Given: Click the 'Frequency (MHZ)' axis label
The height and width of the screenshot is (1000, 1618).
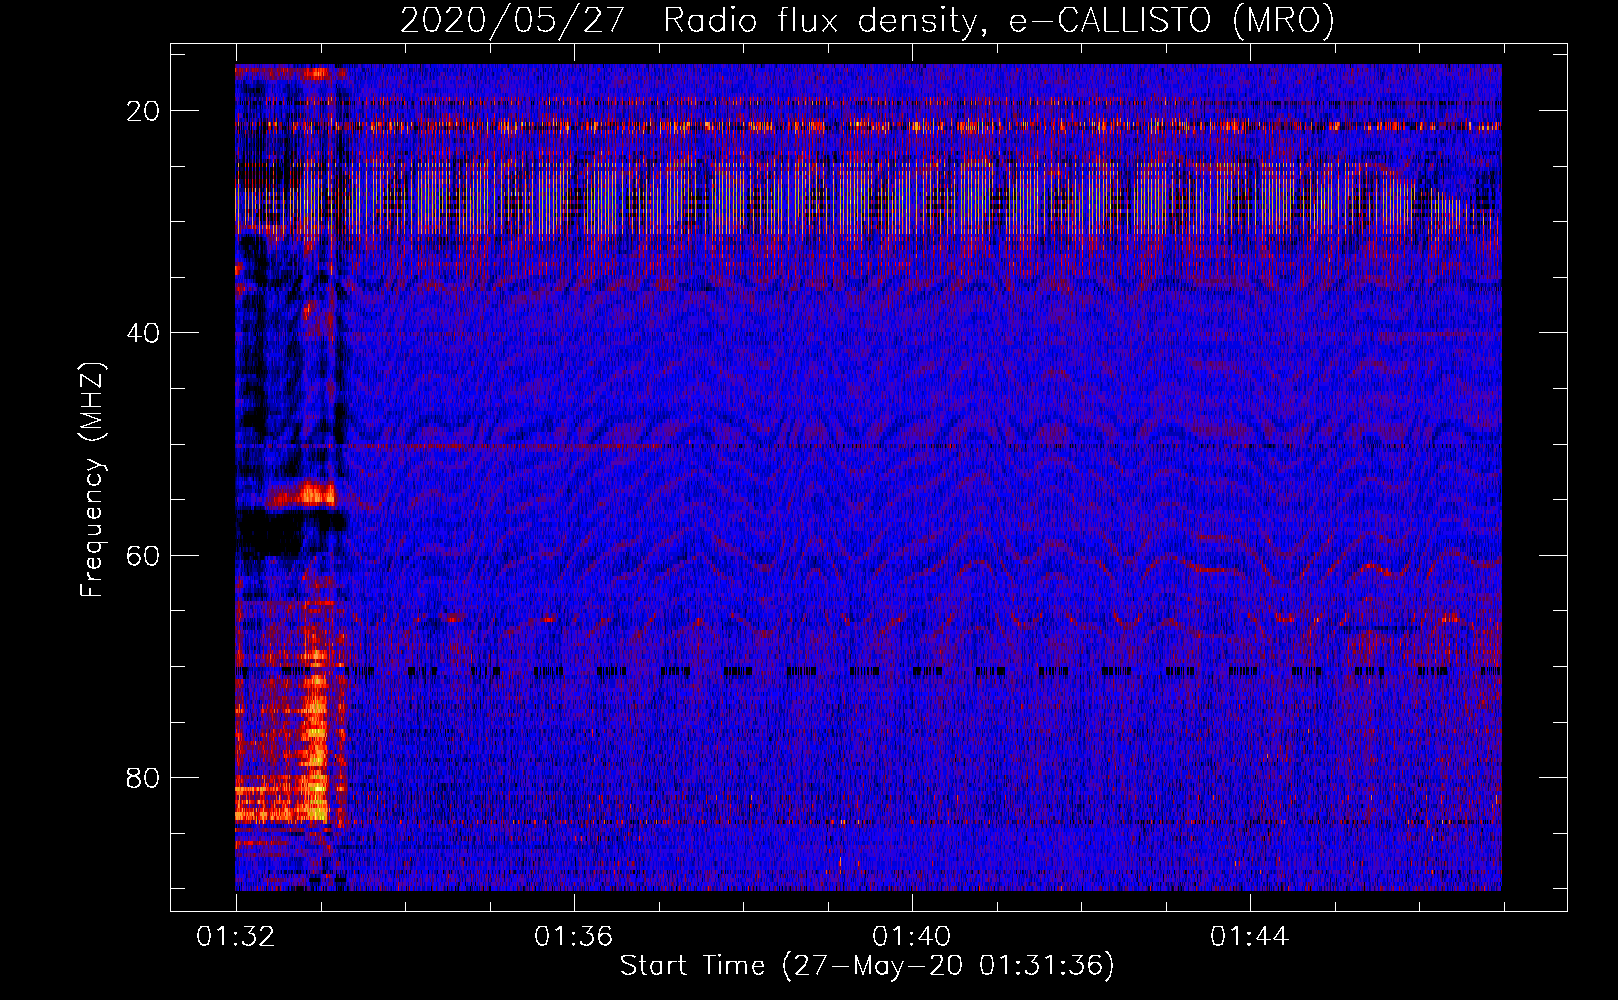Looking at the screenshot, I should (92, 479).
